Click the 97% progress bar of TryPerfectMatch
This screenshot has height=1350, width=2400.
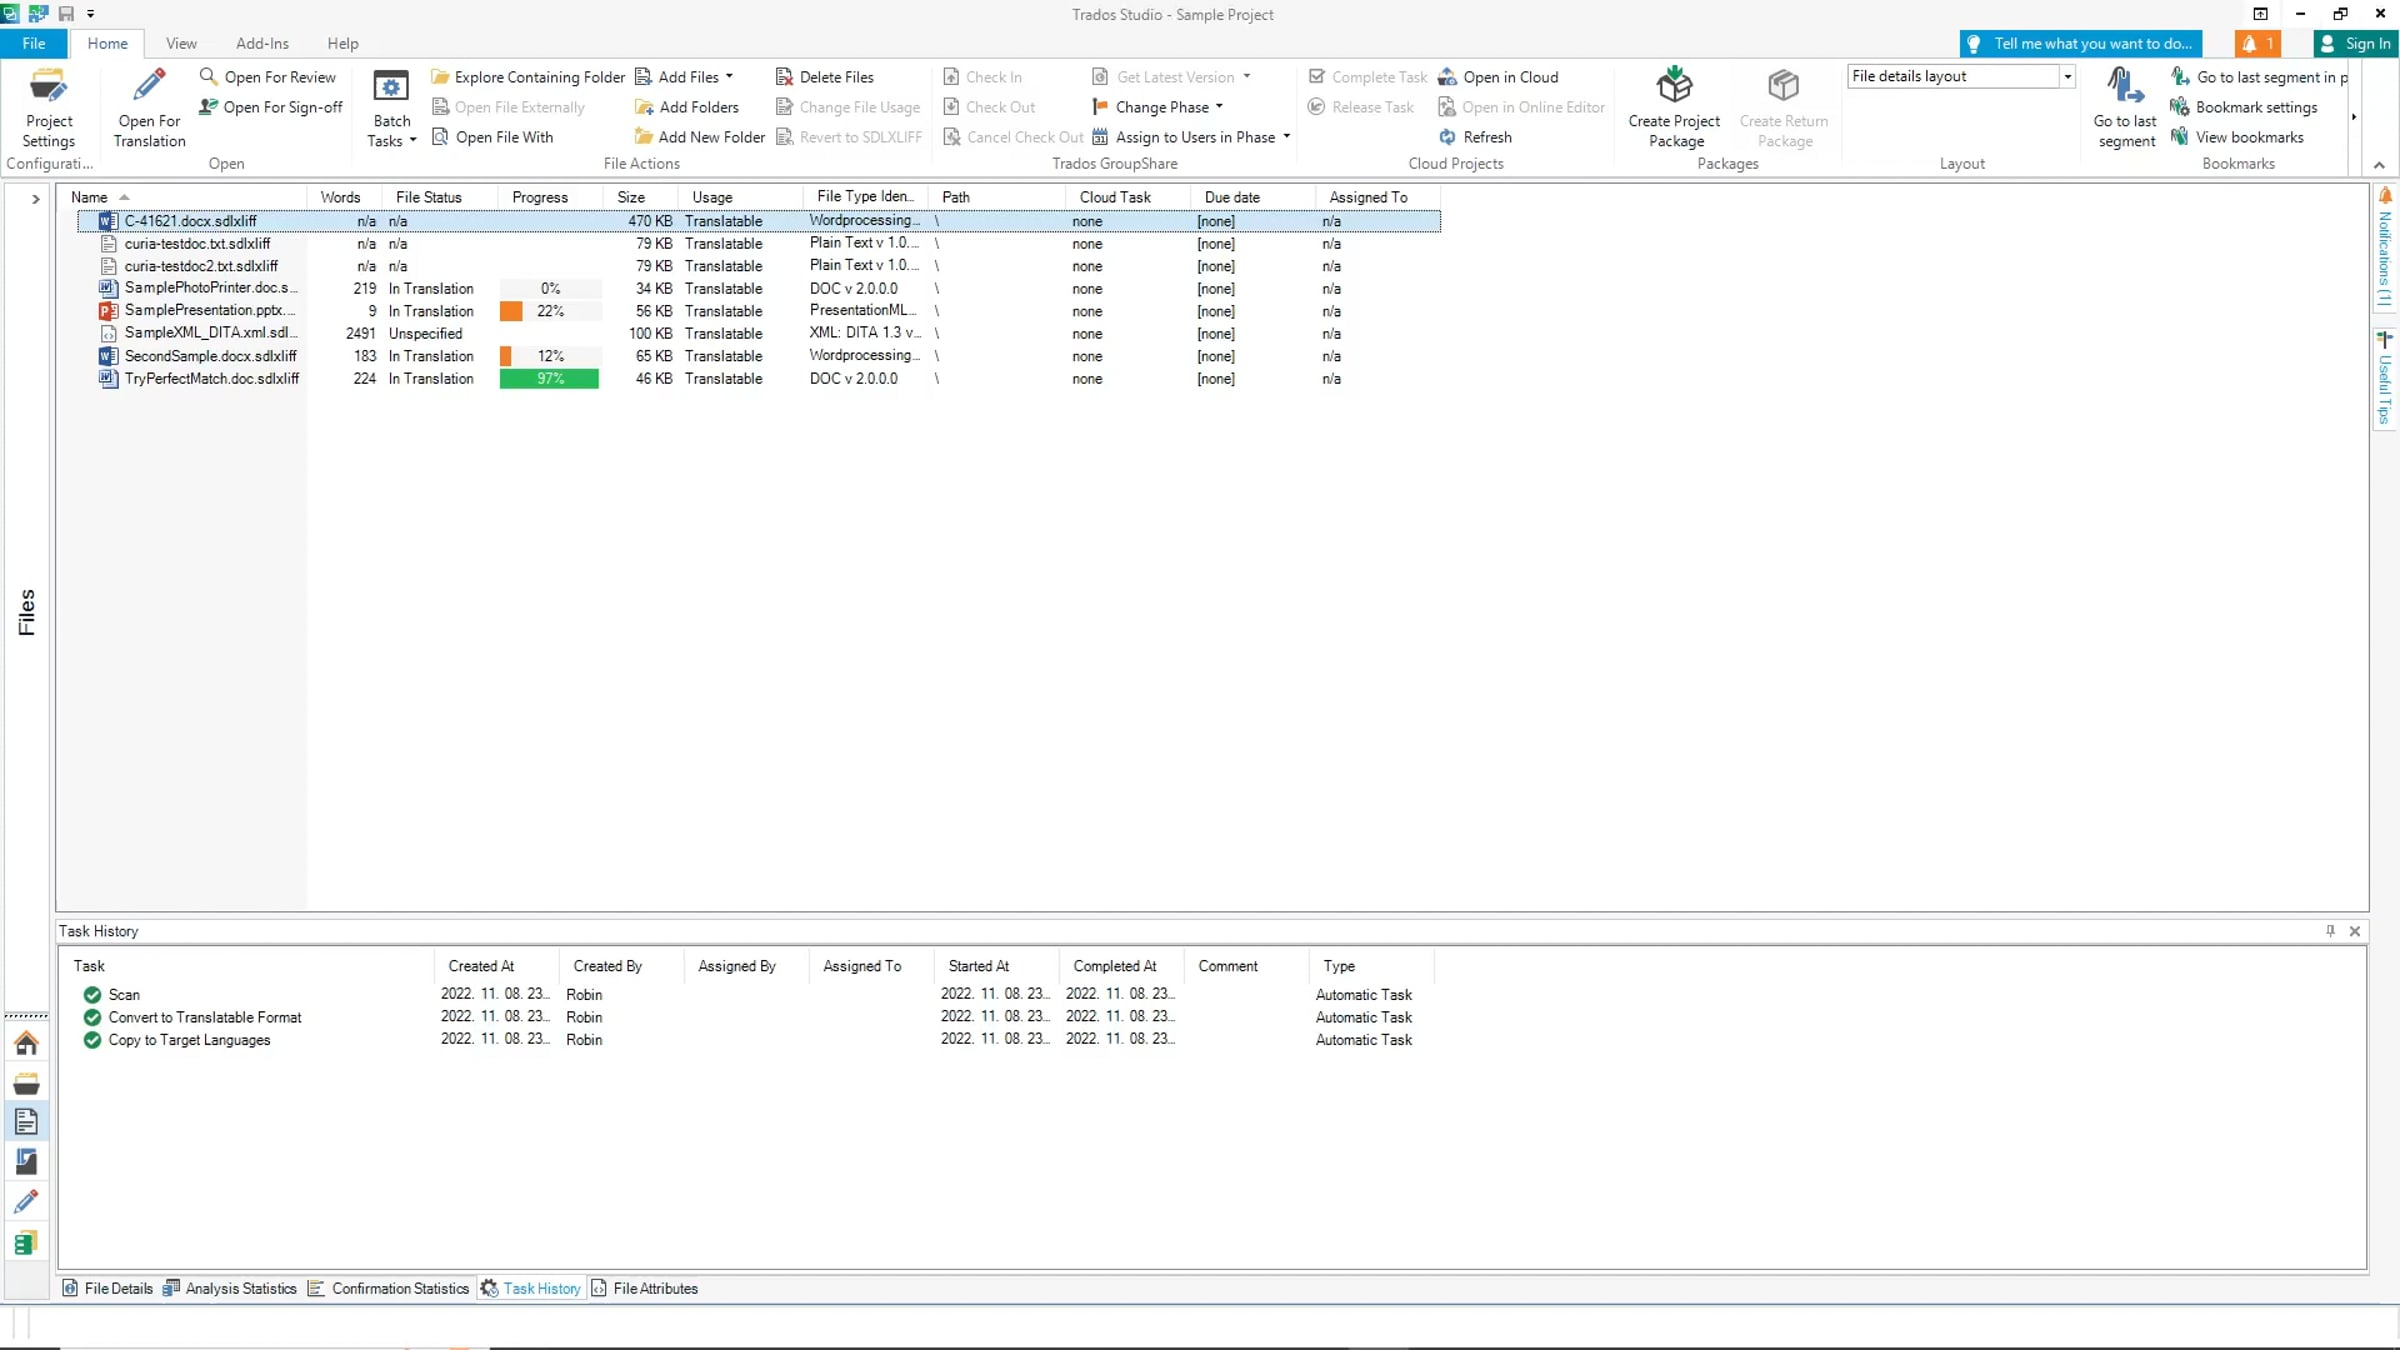pos(550,379)
